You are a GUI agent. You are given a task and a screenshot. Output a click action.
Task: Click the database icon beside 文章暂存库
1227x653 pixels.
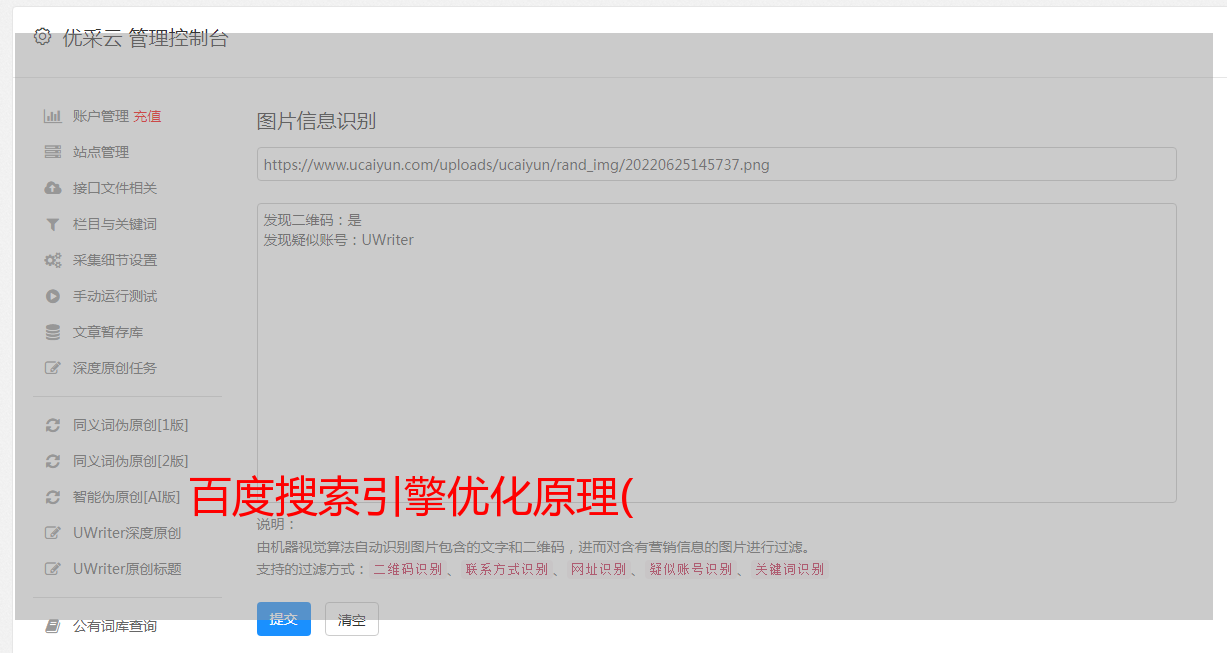point(52,332)
